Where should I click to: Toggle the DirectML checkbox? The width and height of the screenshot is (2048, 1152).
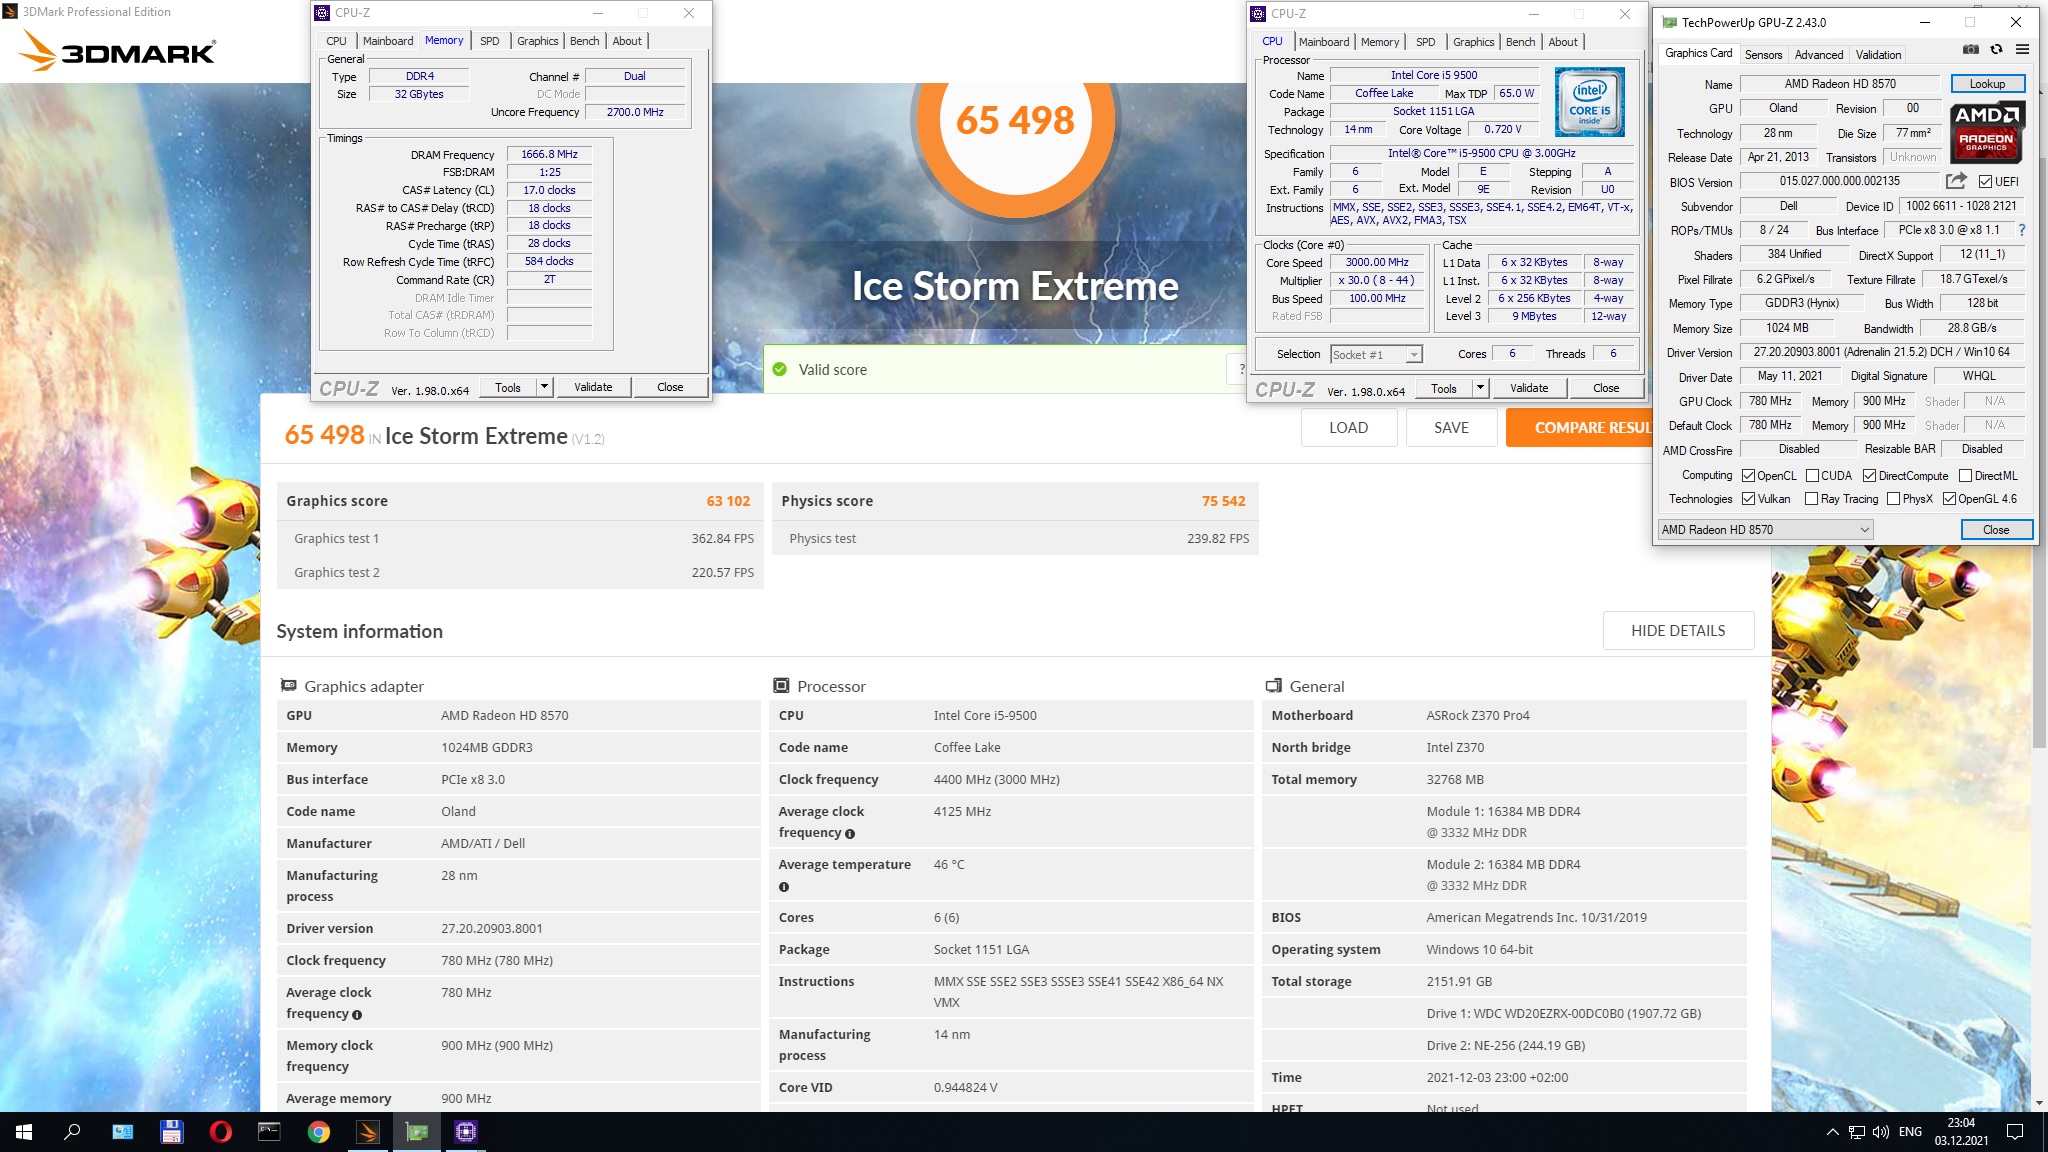click(1965, 476)
